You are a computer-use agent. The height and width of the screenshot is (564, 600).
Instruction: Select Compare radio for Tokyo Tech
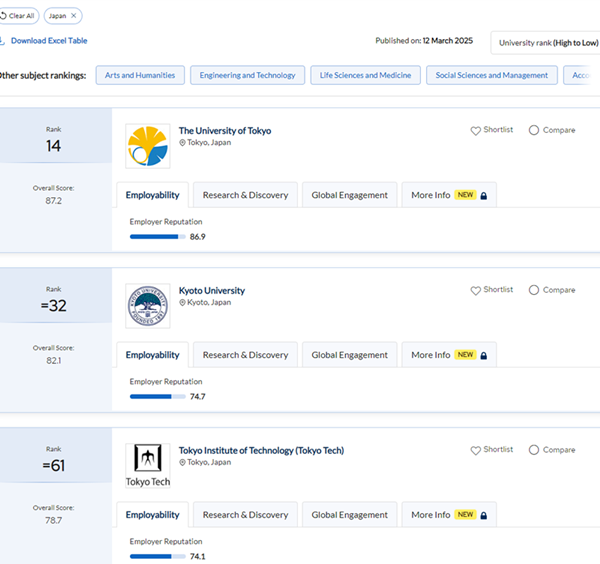point(534,450)
